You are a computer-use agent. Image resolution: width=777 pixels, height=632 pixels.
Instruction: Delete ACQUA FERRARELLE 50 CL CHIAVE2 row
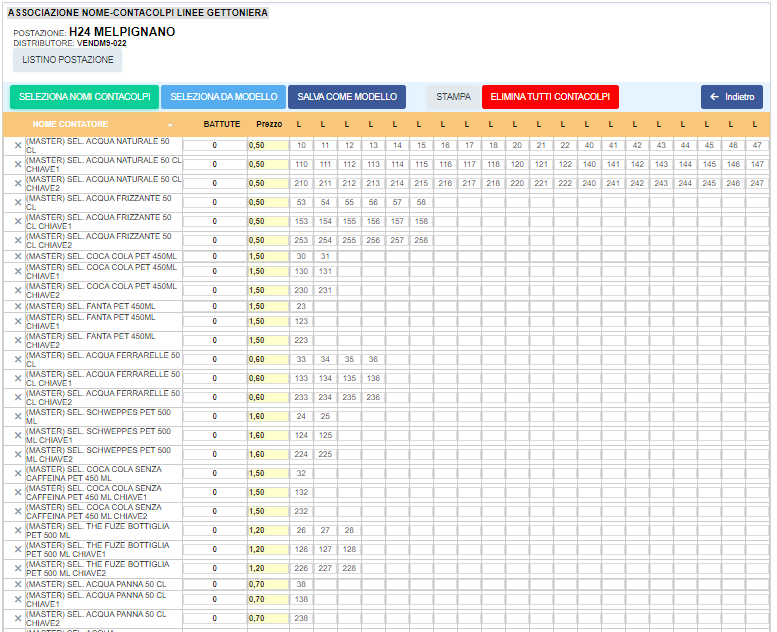(18, 397)
